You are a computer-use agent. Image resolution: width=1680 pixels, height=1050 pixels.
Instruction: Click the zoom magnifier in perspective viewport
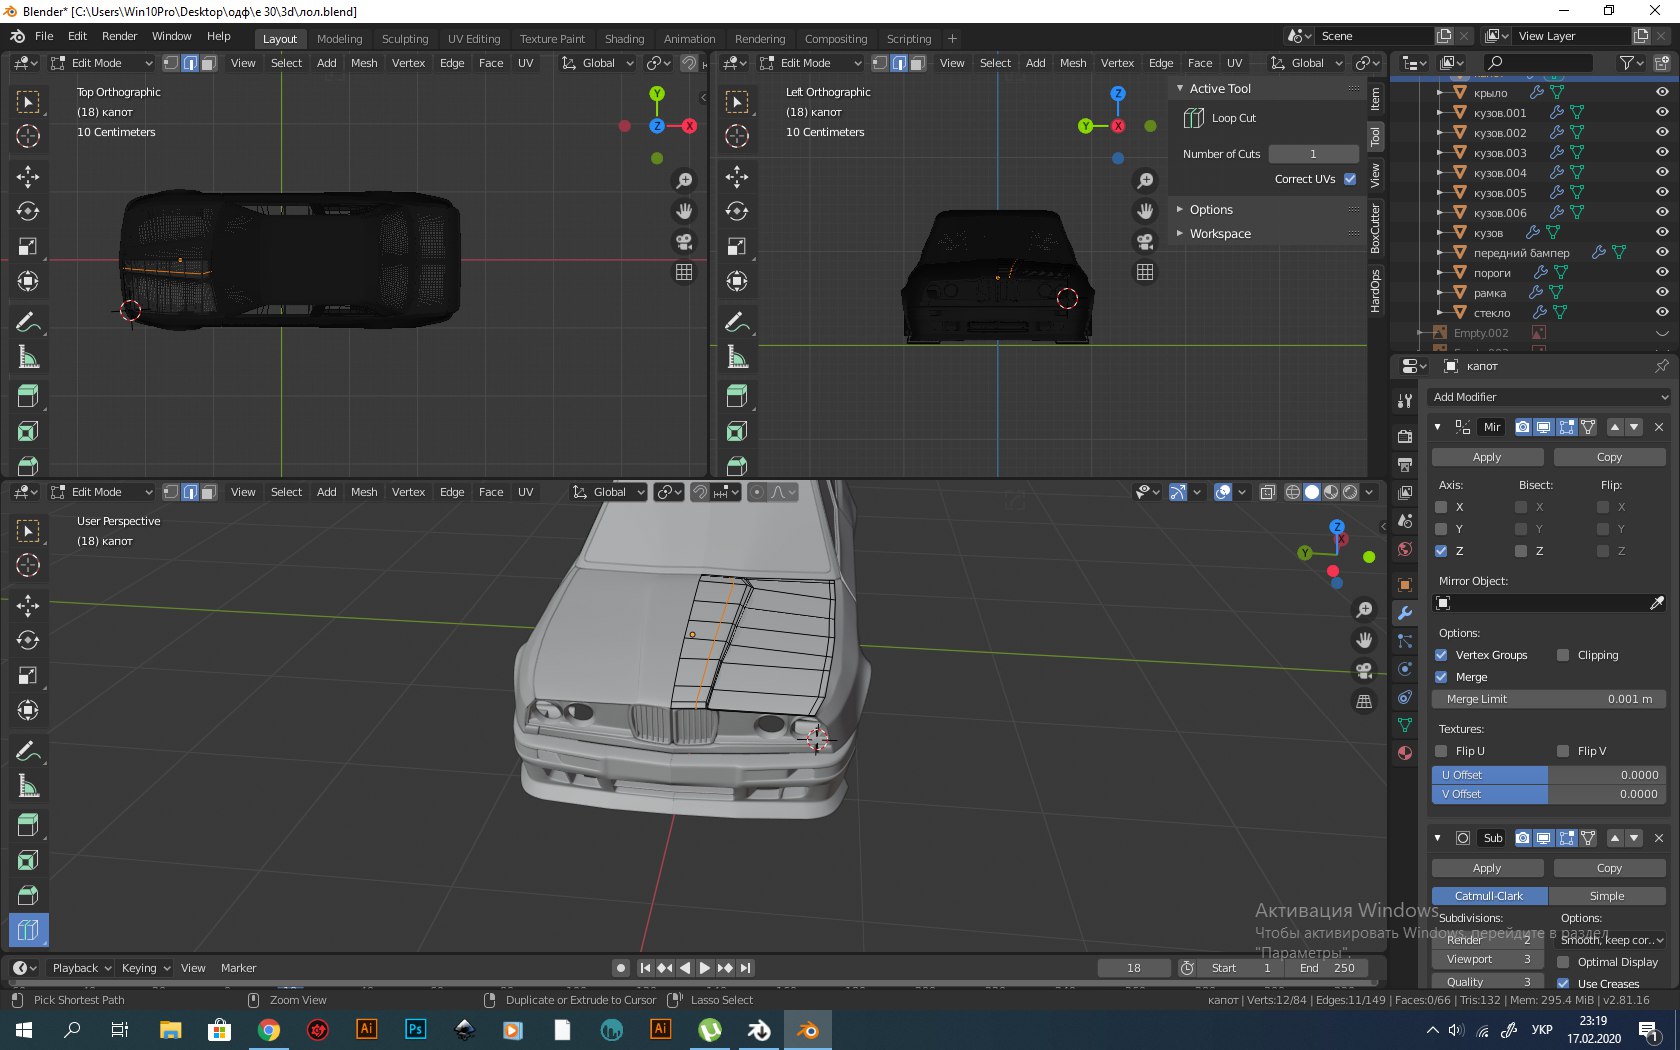(1364, 610)
